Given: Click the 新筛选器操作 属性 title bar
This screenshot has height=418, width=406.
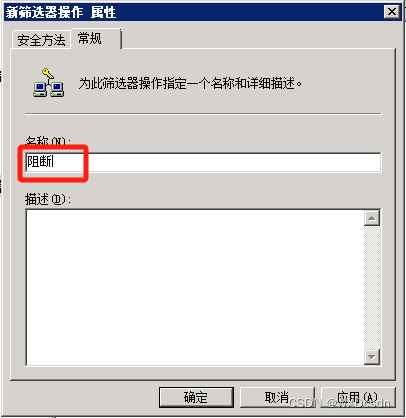Looking at the screenshot, I should point(193,13).
